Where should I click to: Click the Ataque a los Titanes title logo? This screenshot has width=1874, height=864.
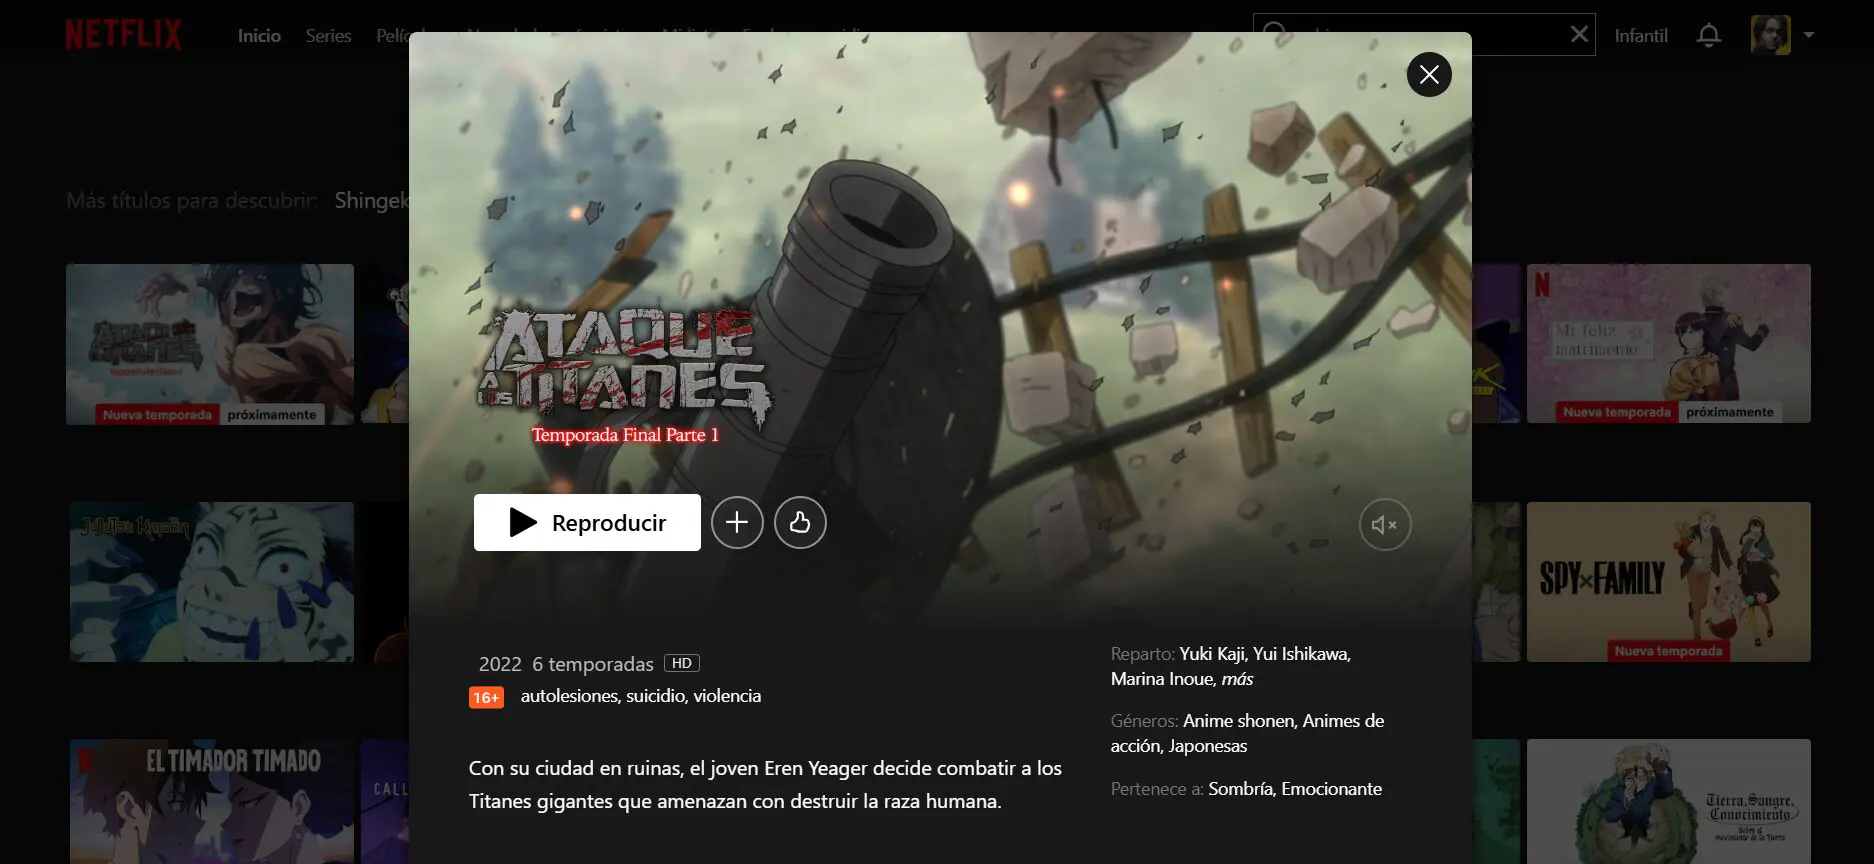pyautogui.click(x=625, y=376)
